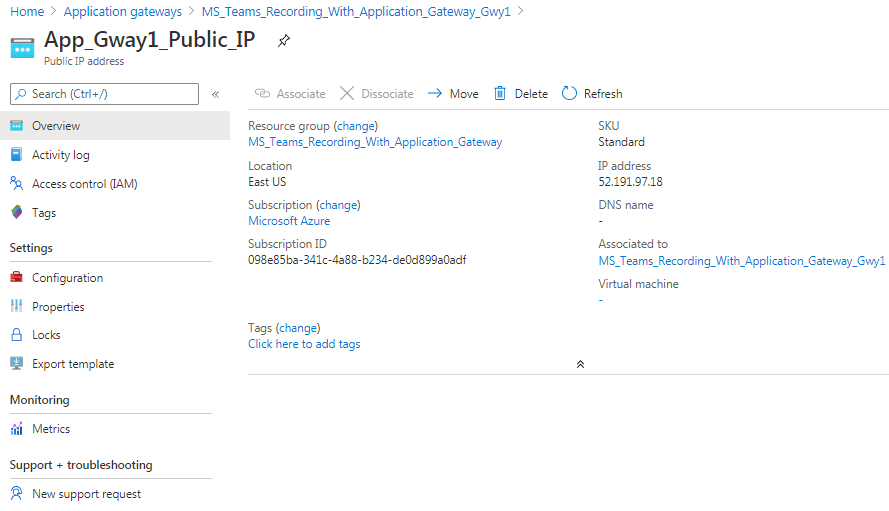The height and width of the screenshot is (511, 889).
Task: Open the Overview menu item
Action: coord(115,125)
